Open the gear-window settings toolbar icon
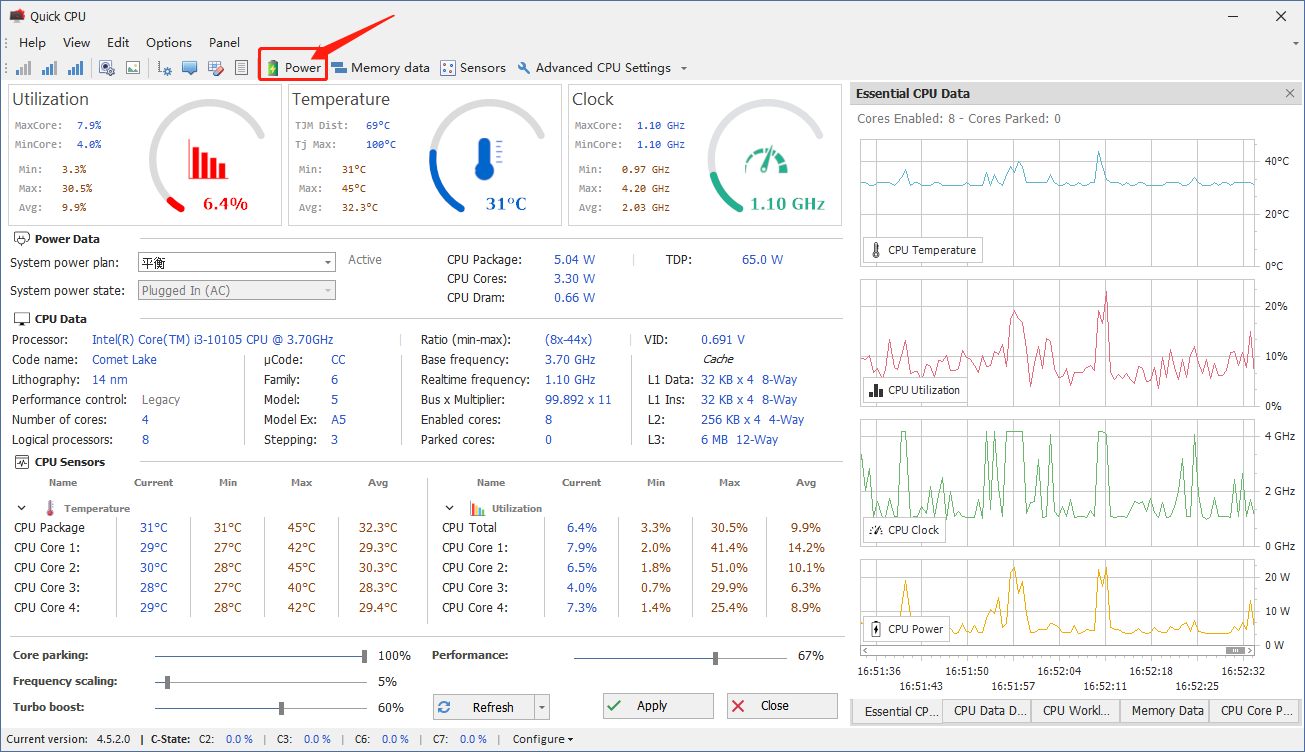This screenshot has width=1305, height=752. pyautogui.click(x=107, y=68)
